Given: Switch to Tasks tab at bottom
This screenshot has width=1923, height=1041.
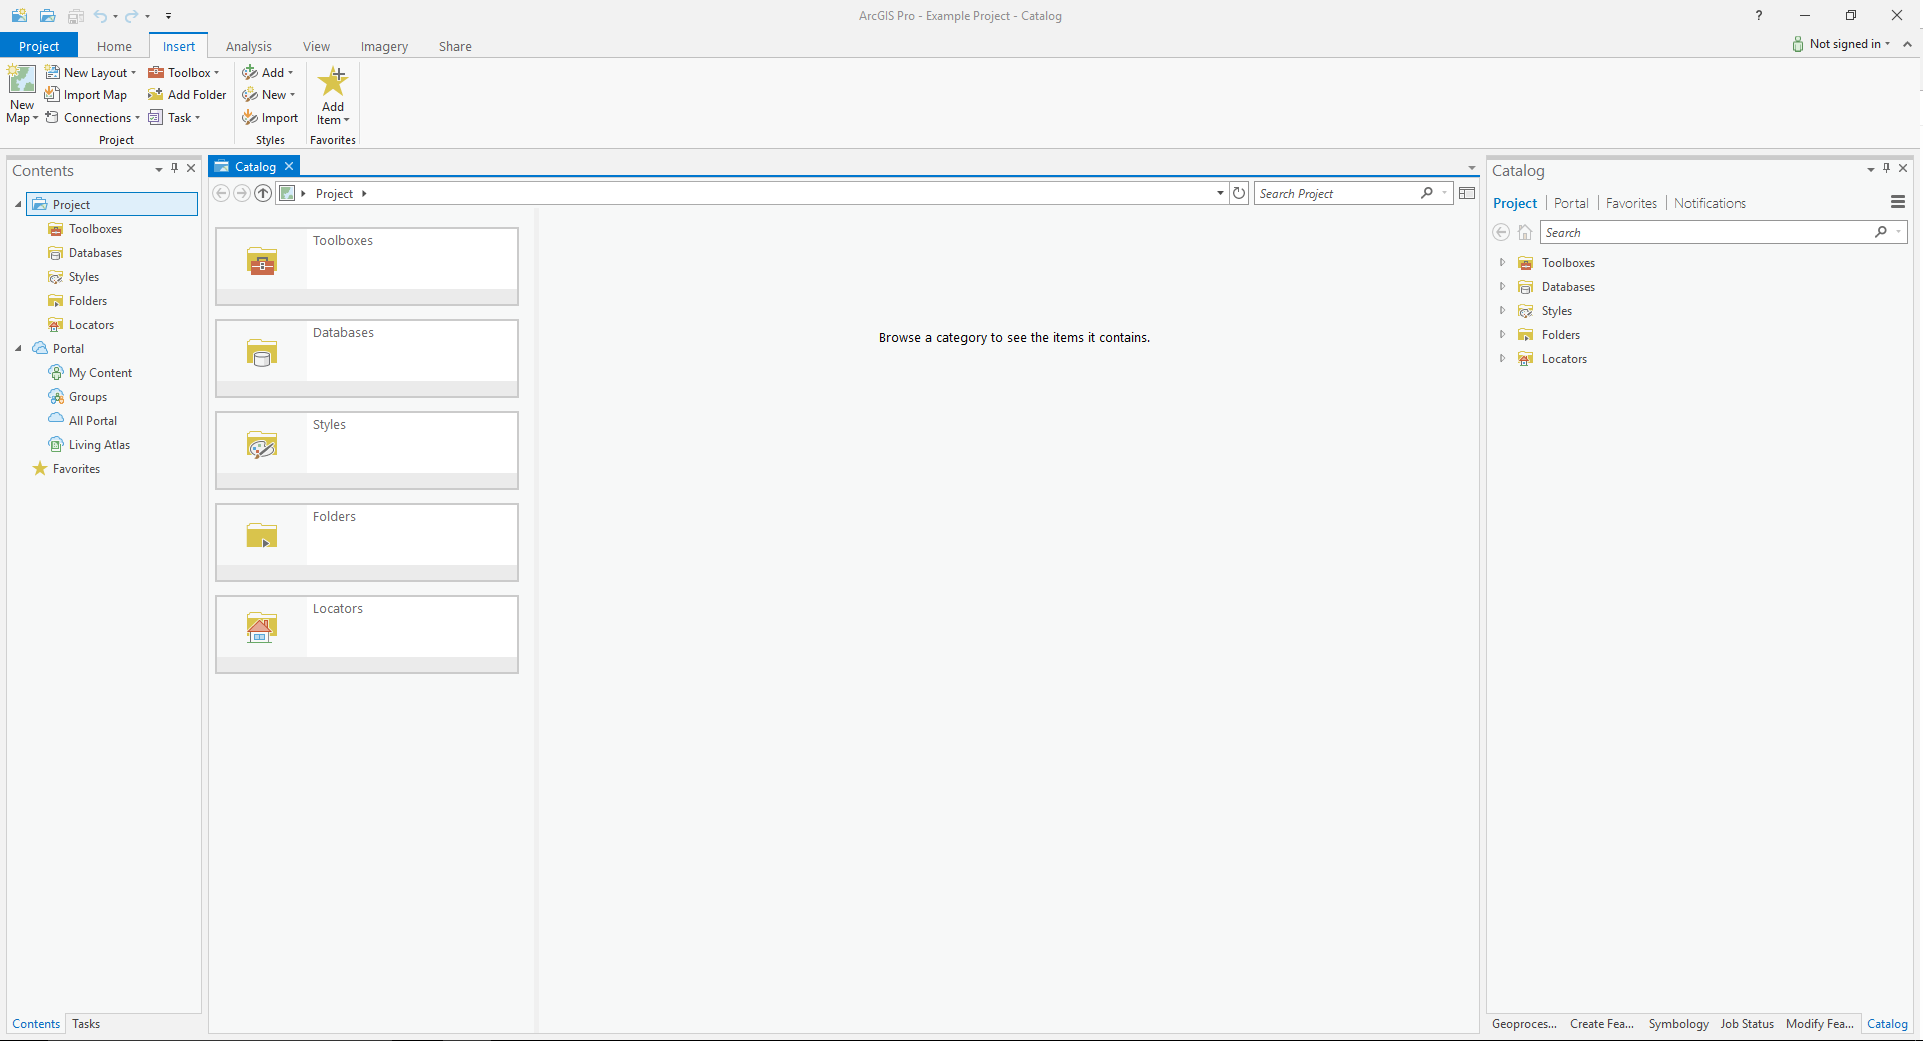Looking at the screenshot, I should [86, 1024].
